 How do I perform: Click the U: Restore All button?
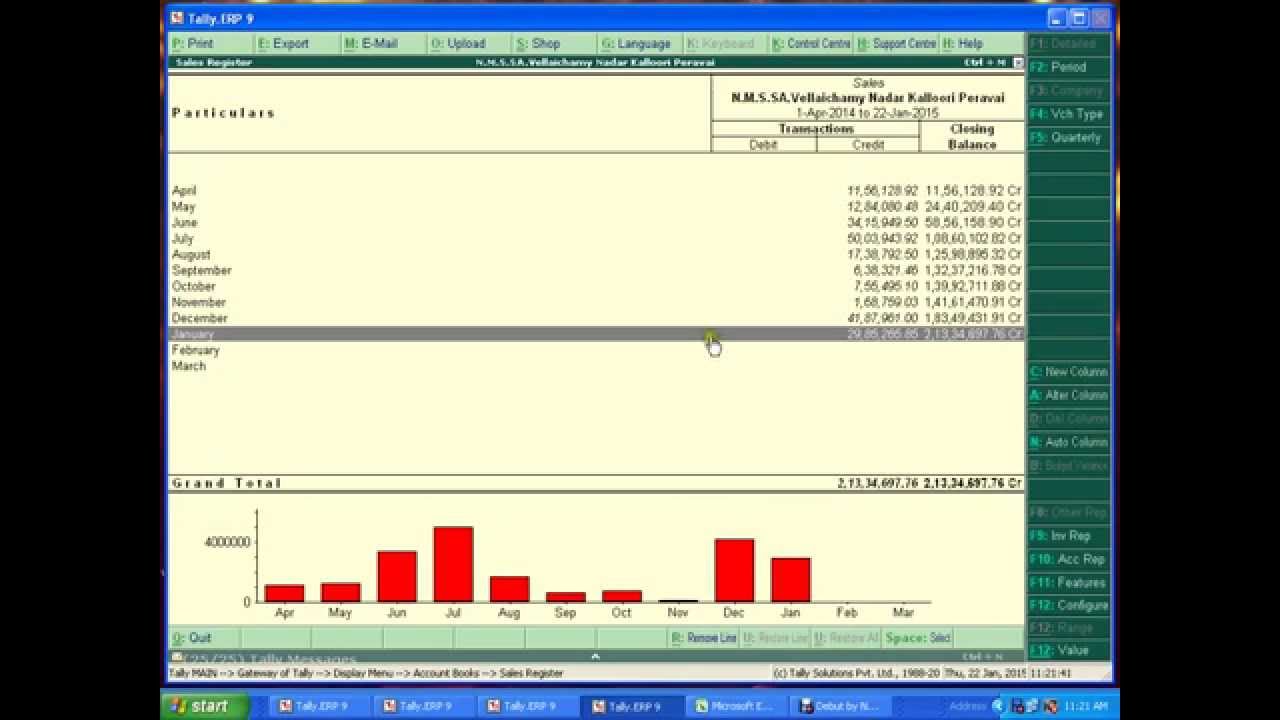coord(847,638)
